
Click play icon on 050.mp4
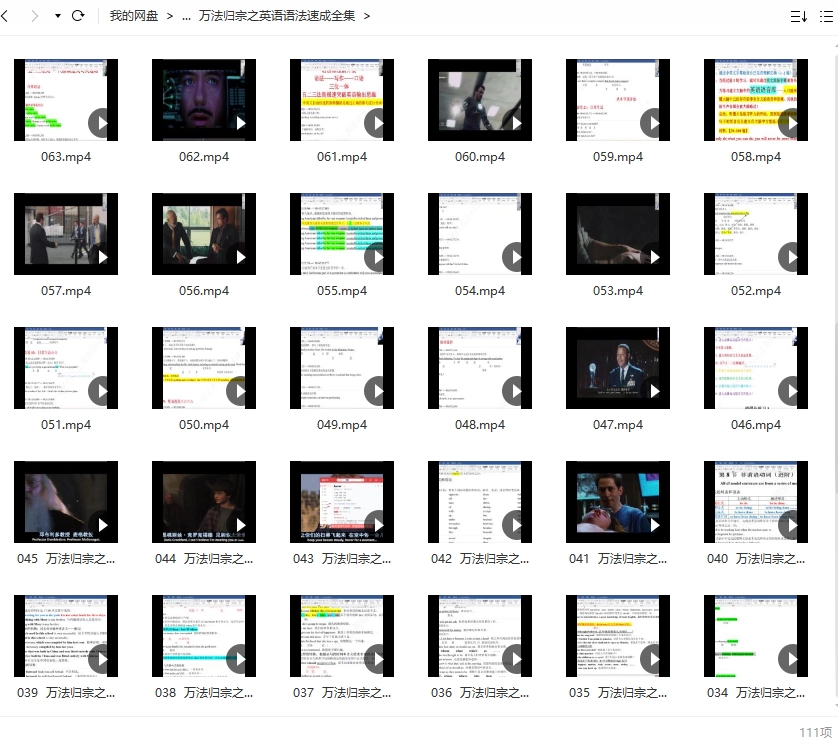240,391
